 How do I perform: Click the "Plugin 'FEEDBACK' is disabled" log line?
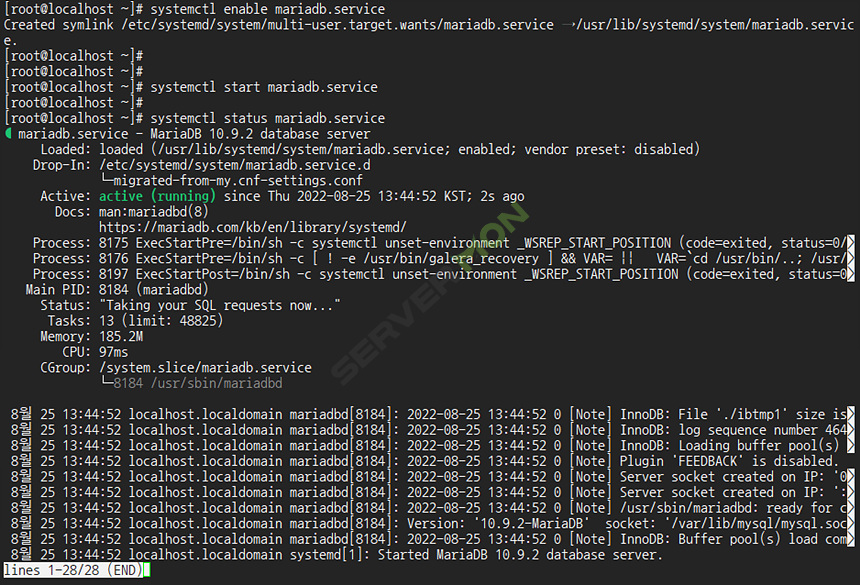click(x=425, y=461)
